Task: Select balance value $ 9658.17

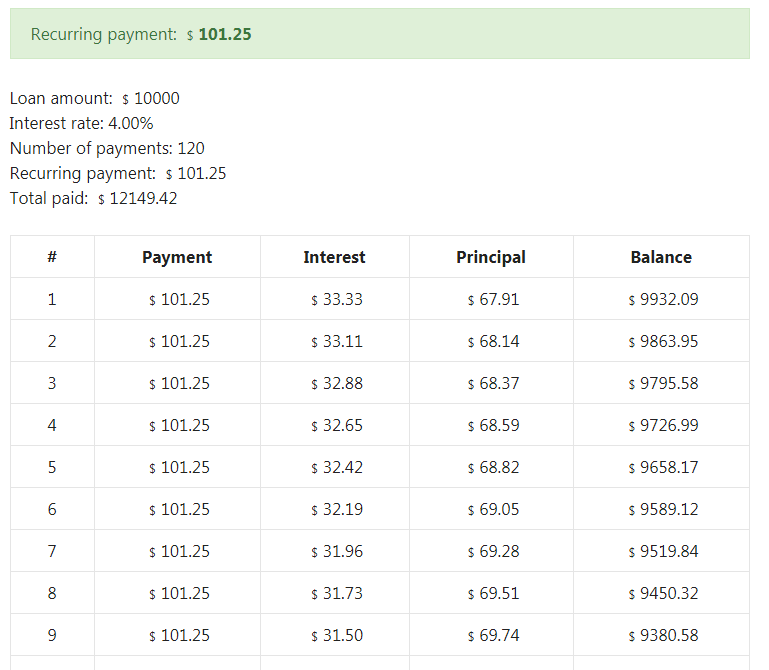Action: pos(664,467)
